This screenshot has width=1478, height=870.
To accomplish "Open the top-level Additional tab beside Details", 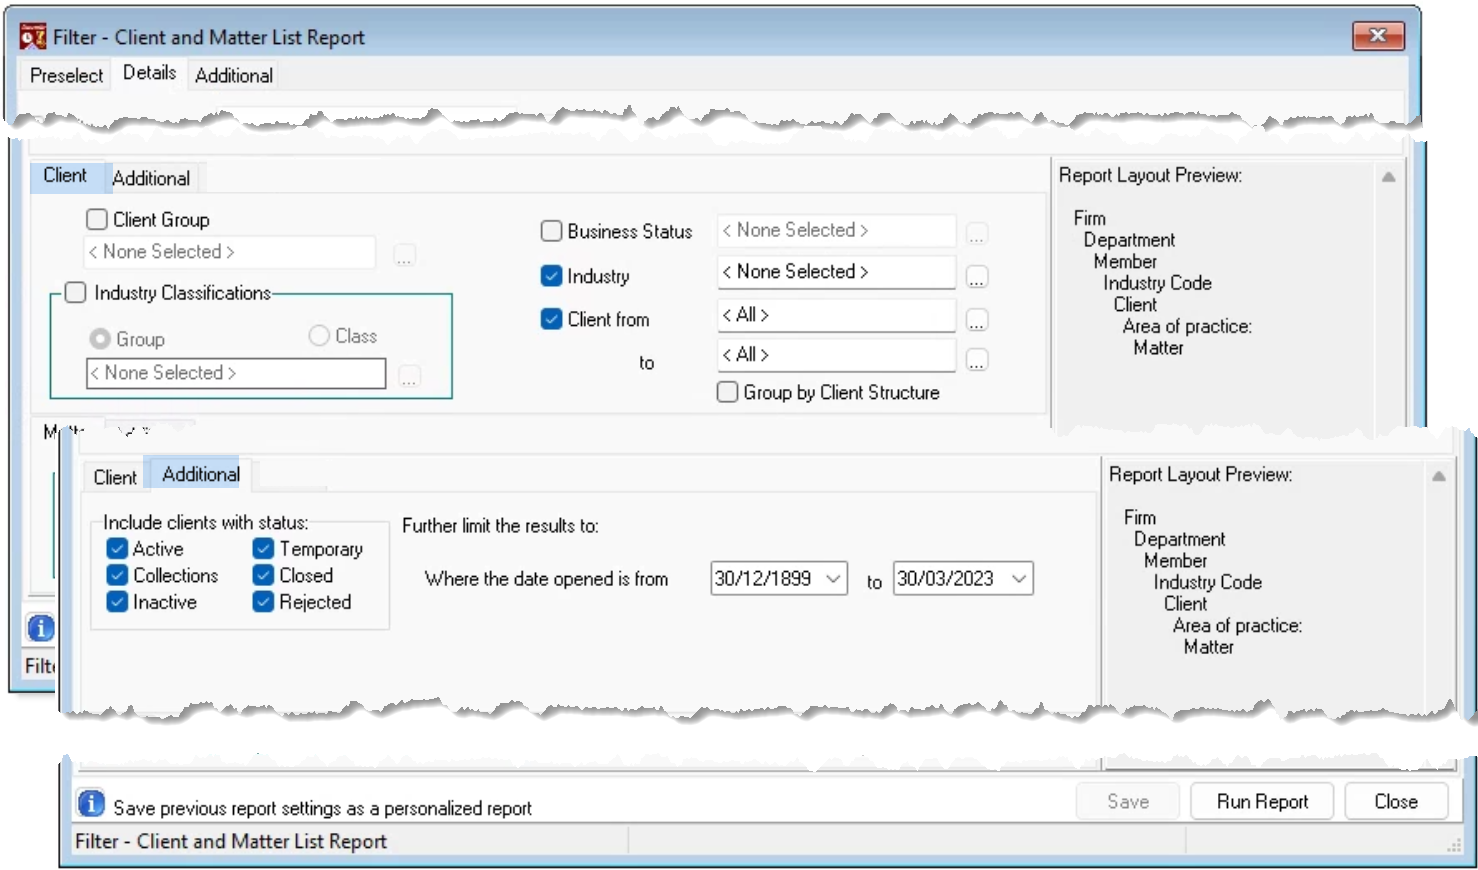I will point(234,76).
